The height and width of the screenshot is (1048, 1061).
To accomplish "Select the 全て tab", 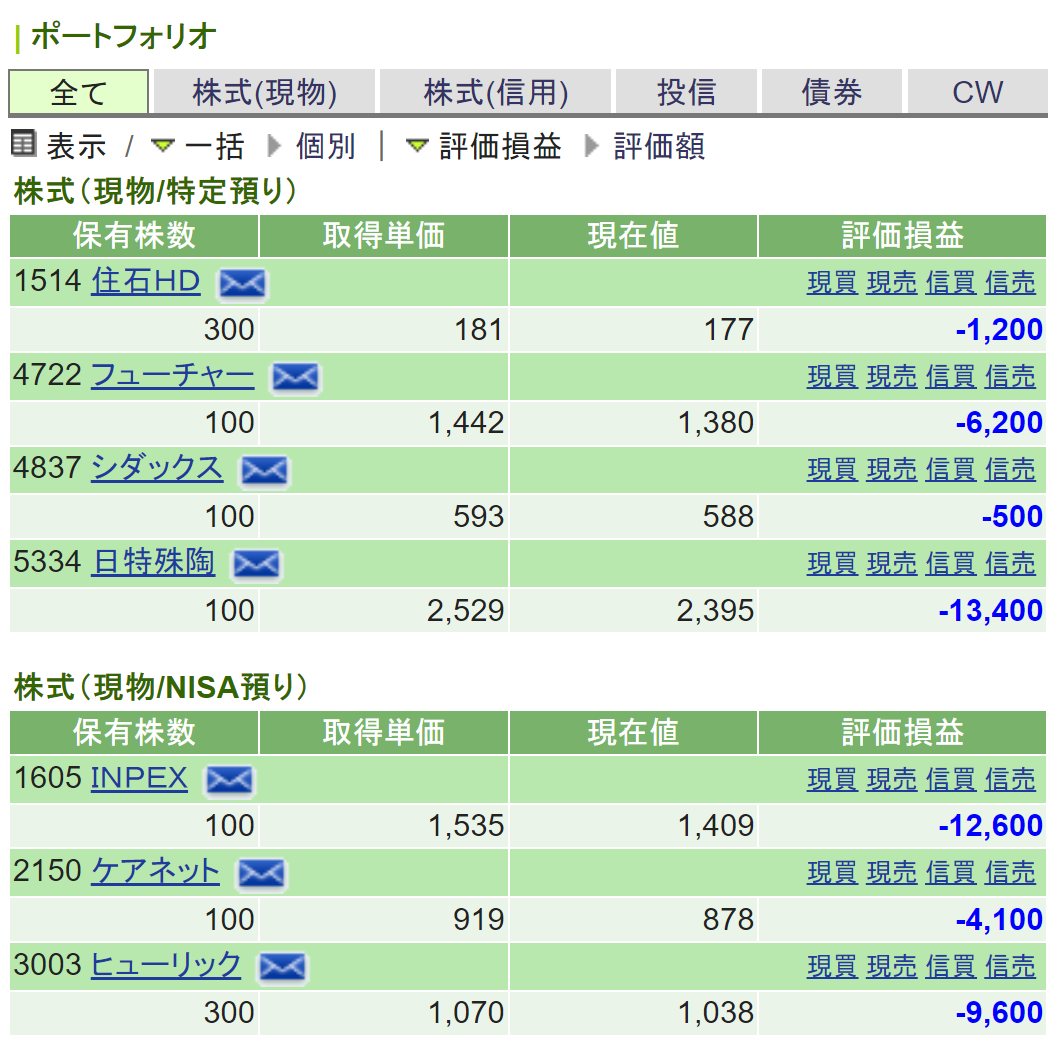I will [78, 92].
